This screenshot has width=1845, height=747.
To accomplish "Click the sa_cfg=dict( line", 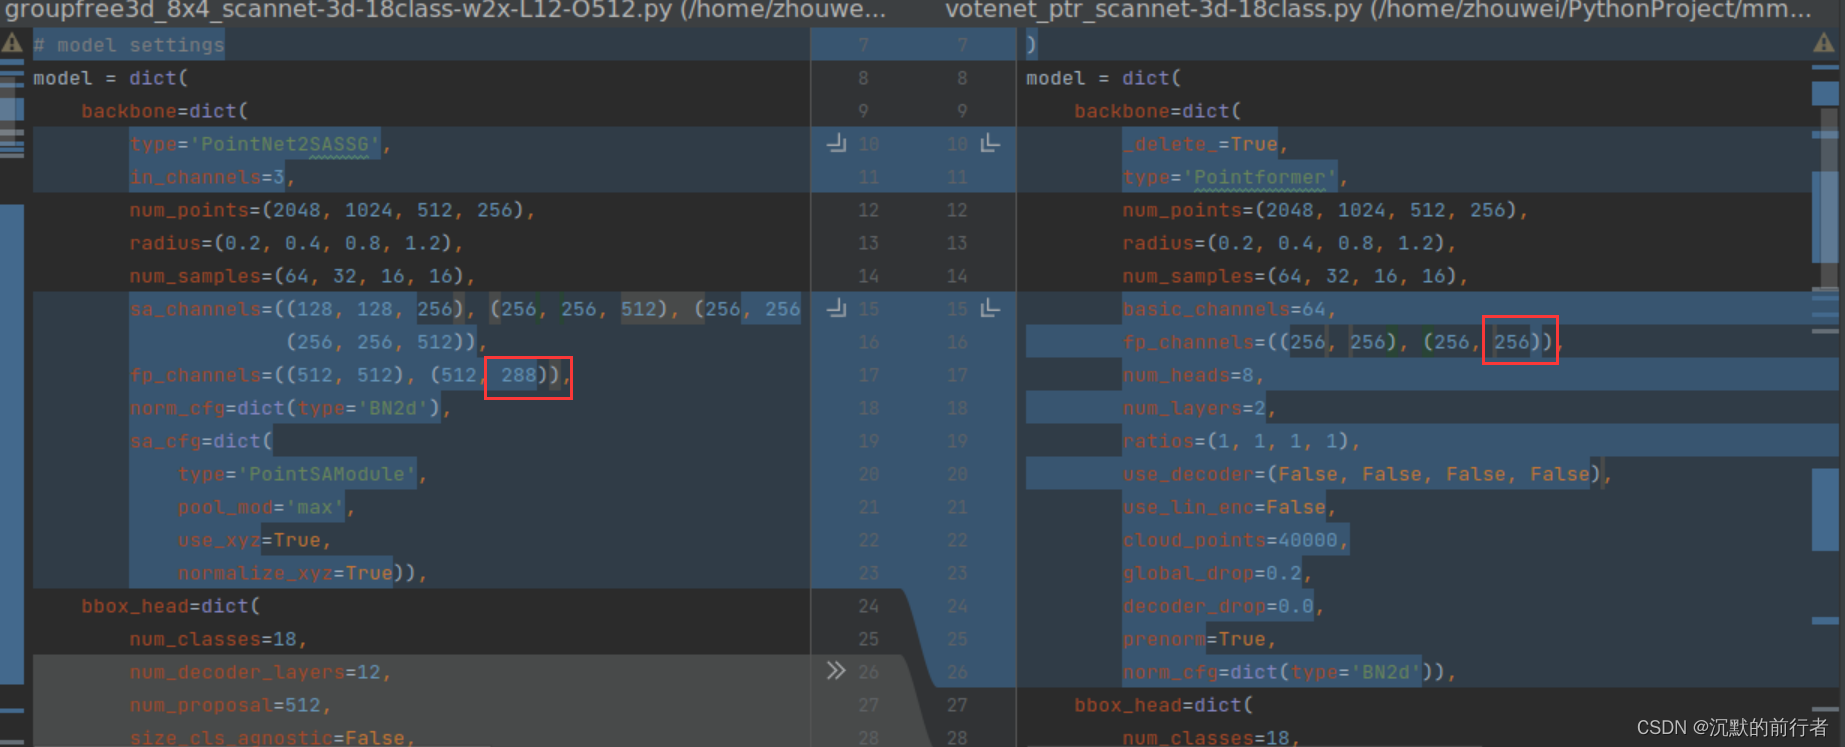I will (201, 441).
